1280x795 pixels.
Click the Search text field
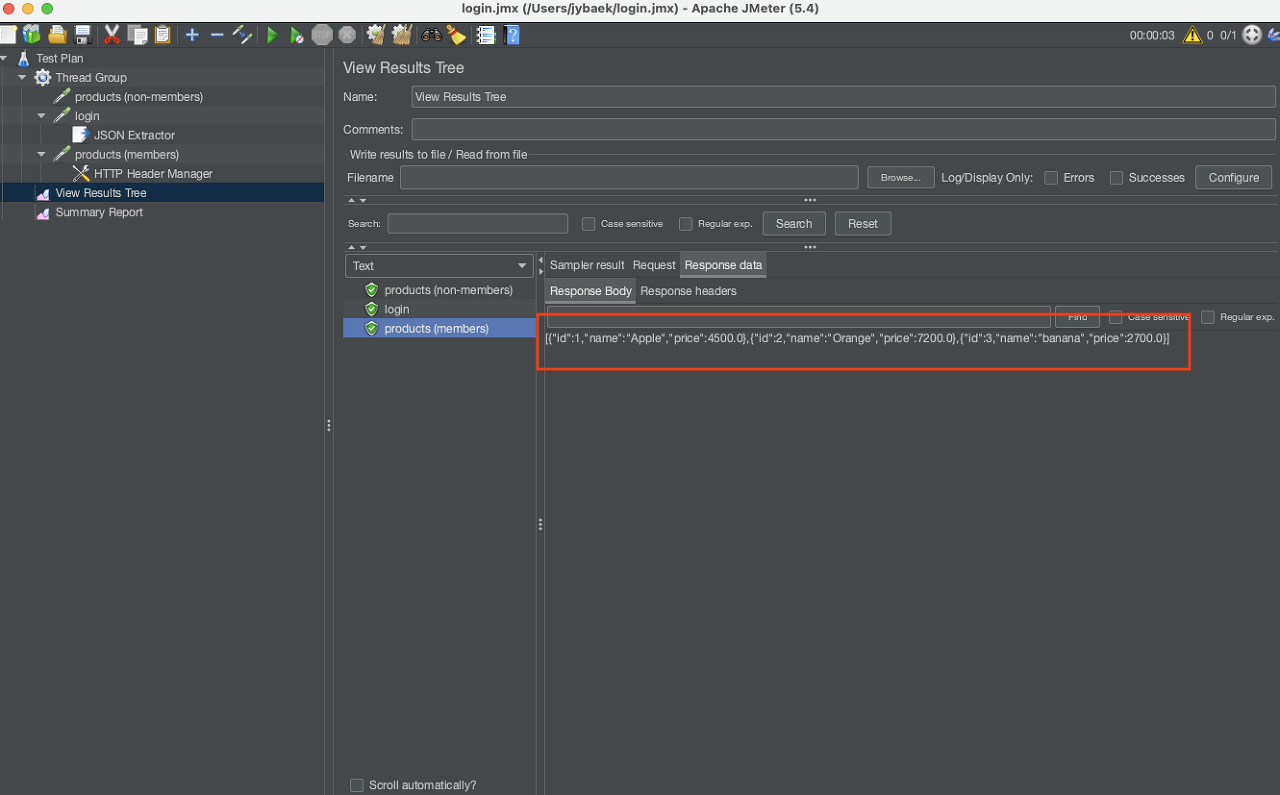pyautogui.click(x=477, y=224)
